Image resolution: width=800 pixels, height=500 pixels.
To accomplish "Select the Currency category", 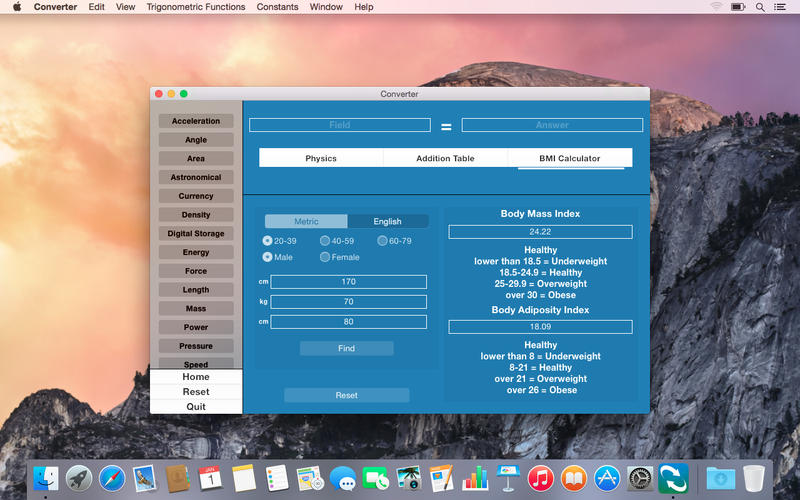I will tap(196, 196).
